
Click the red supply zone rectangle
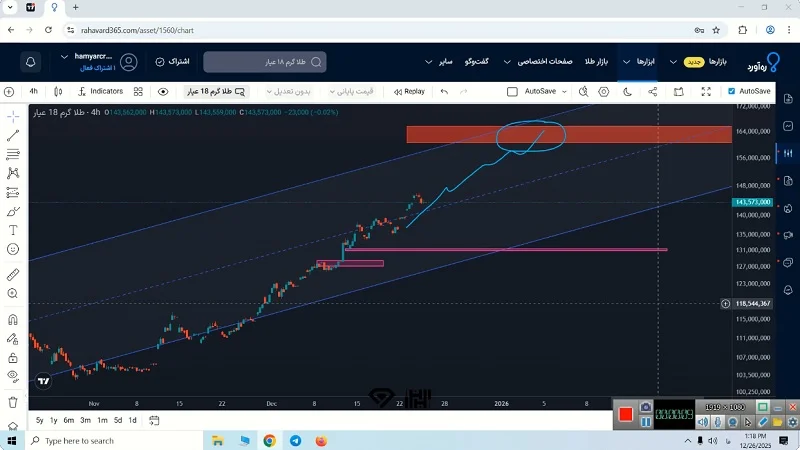click(x=460, y=135)
